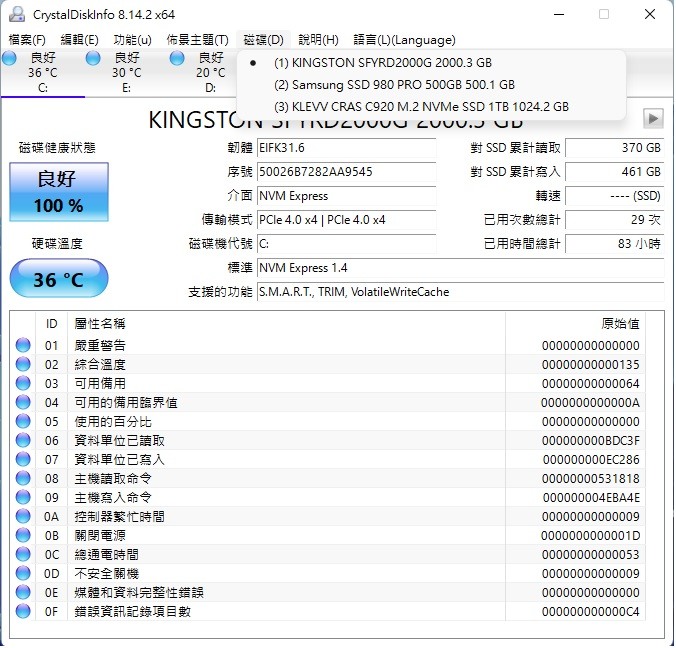The width and height of the screenshot is (676, 648).
Task: Click status orb for 總通電時間 row
Action: pyautogui.click(x=23, y=554)
